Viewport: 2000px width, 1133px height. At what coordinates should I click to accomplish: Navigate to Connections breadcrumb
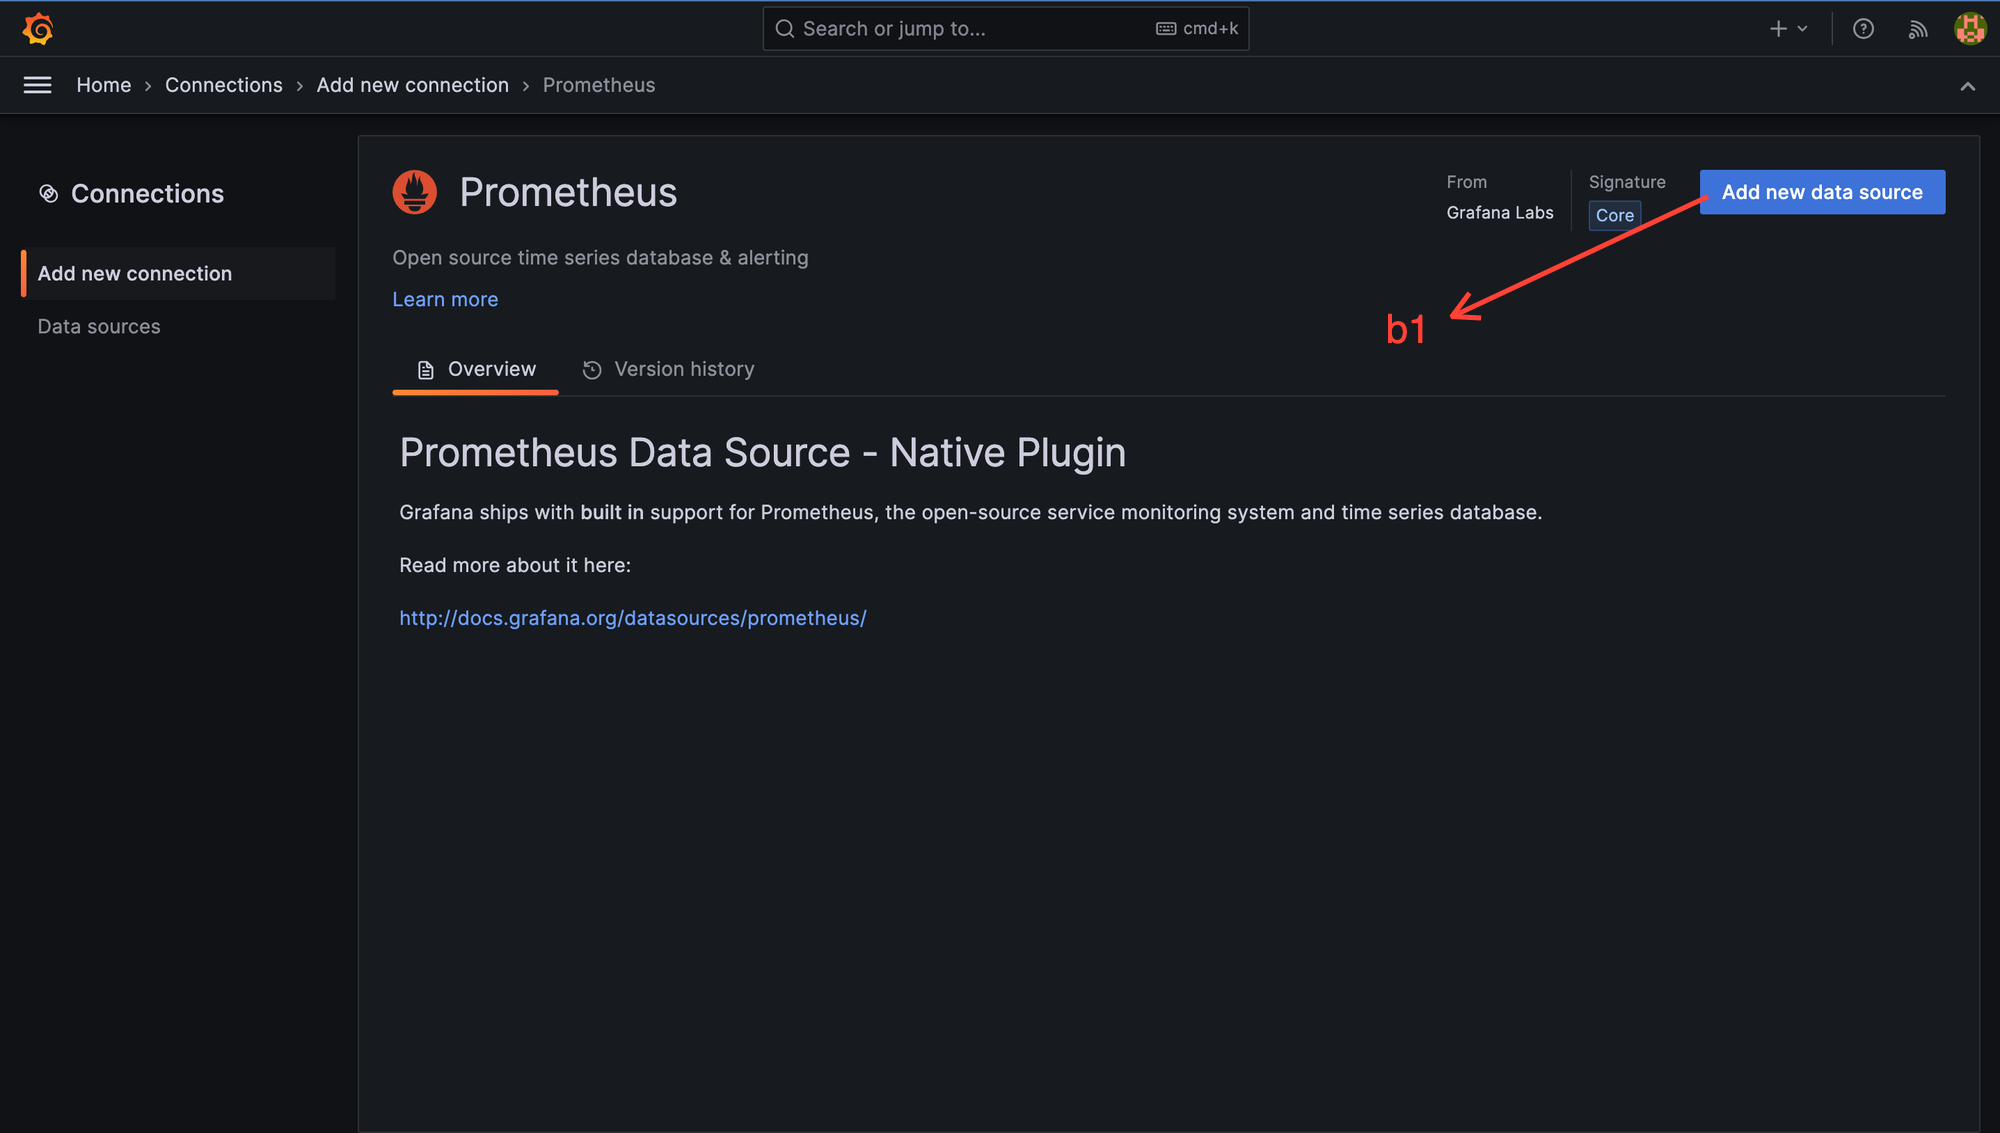point(224,86)
